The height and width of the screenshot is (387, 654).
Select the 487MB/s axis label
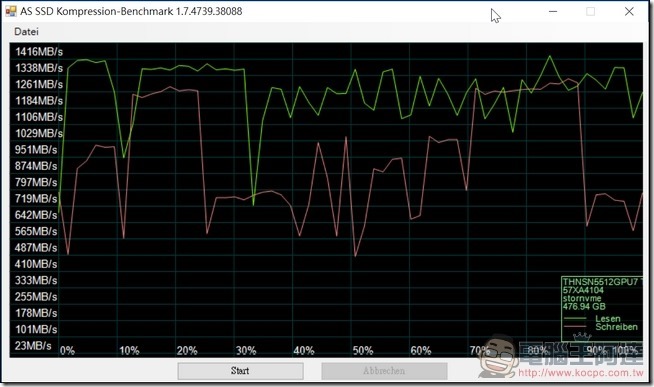coord(36,248)
